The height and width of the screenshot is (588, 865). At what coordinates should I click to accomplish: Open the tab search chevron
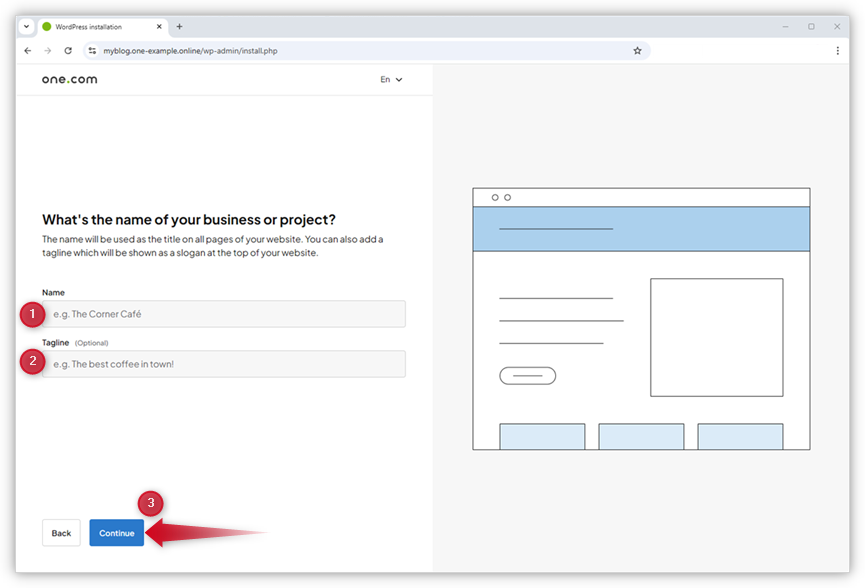coord(25,26)
